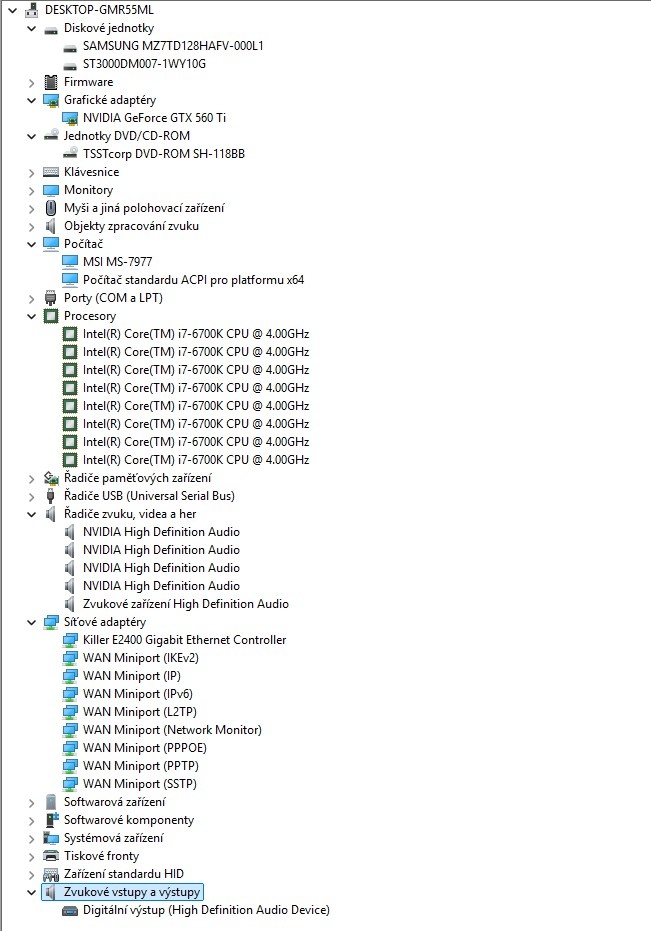Collapse the Diskové jednotky category

(x=31, y=28)
